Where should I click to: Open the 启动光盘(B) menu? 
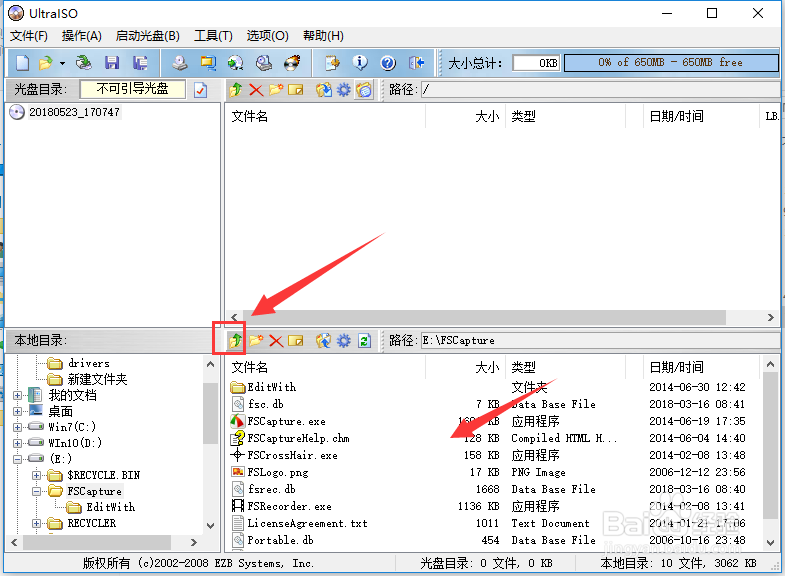click(147, 36)
